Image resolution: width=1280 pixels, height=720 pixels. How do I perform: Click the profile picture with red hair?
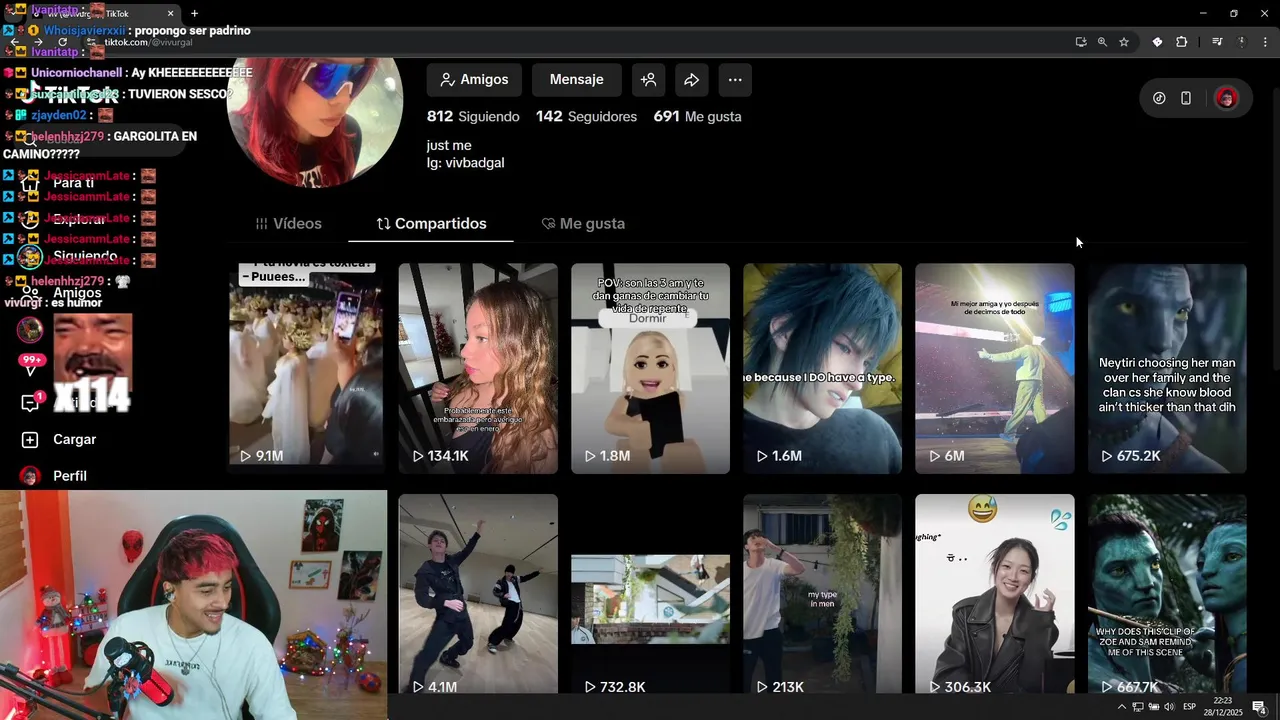coord(314,123)
